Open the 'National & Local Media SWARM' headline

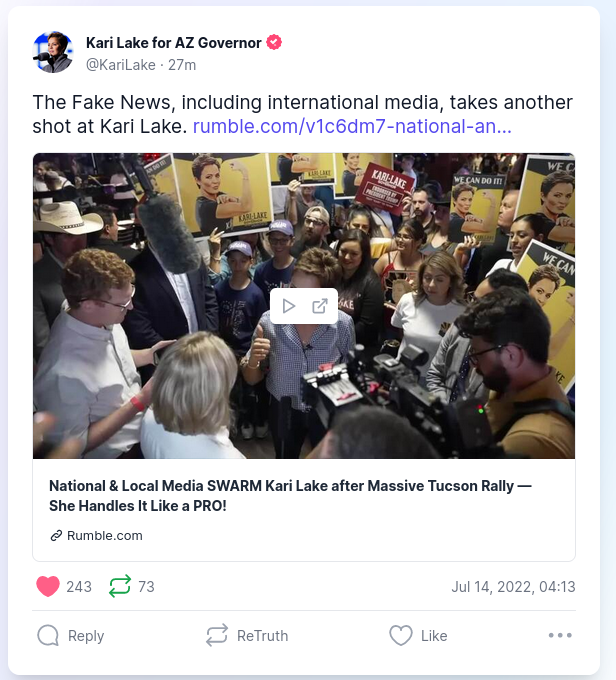click(x=290, y=496)
